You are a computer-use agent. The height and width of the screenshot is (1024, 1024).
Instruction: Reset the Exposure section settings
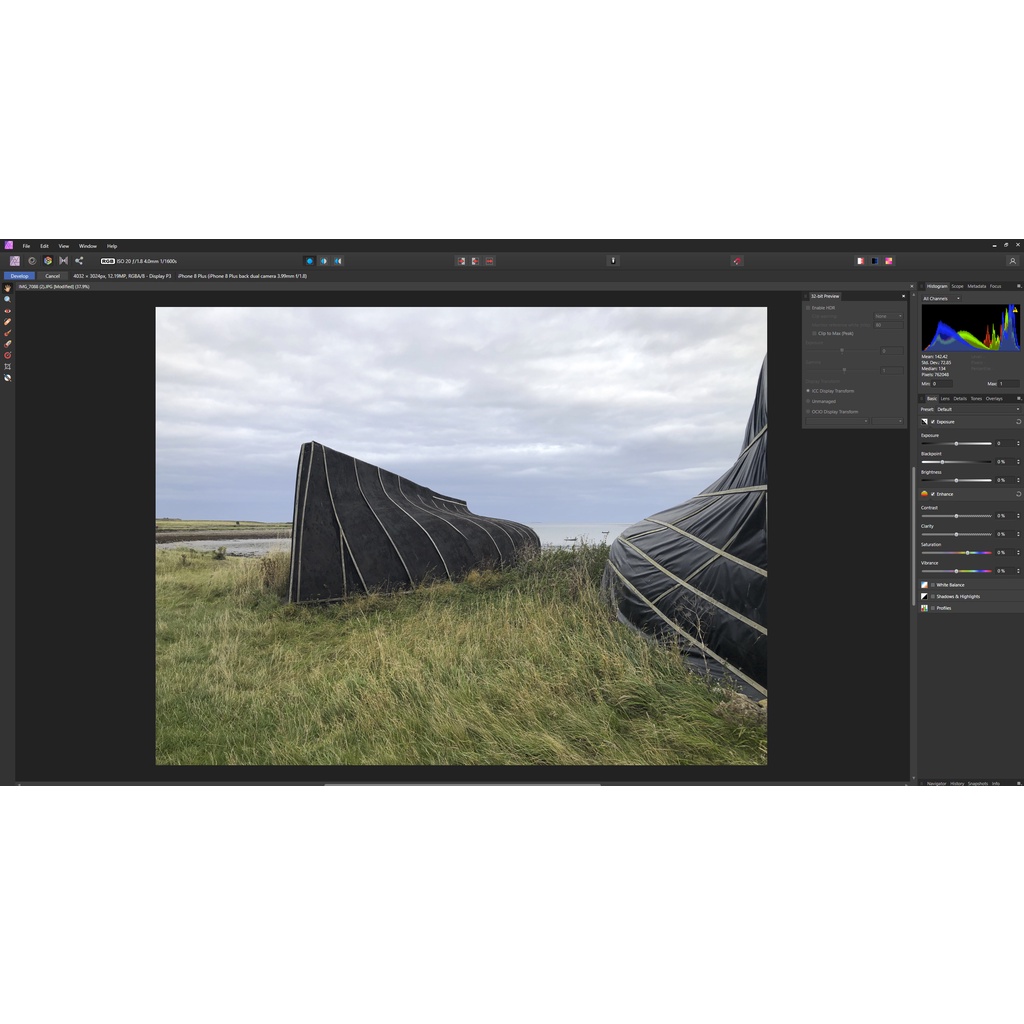[1018, 422]
